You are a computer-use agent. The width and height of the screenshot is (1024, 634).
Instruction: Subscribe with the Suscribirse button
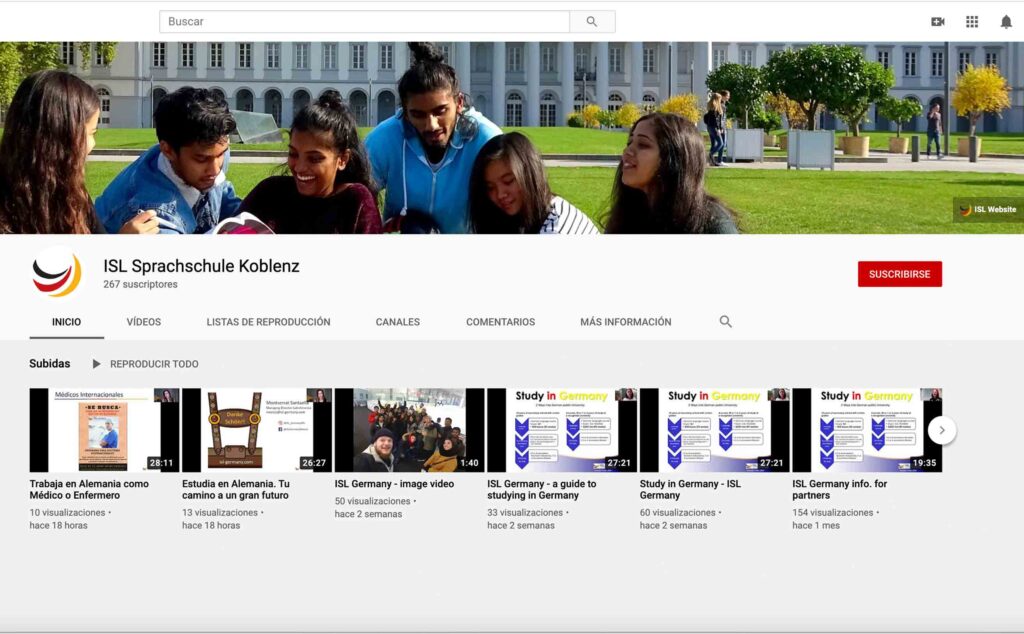[x=899, y=274]
